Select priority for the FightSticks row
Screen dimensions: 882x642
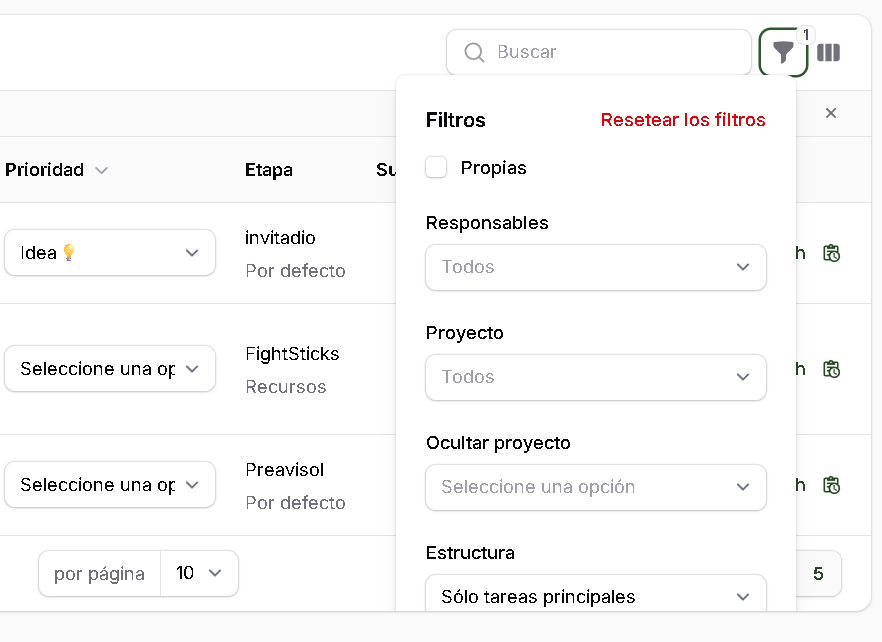(110, 369)
